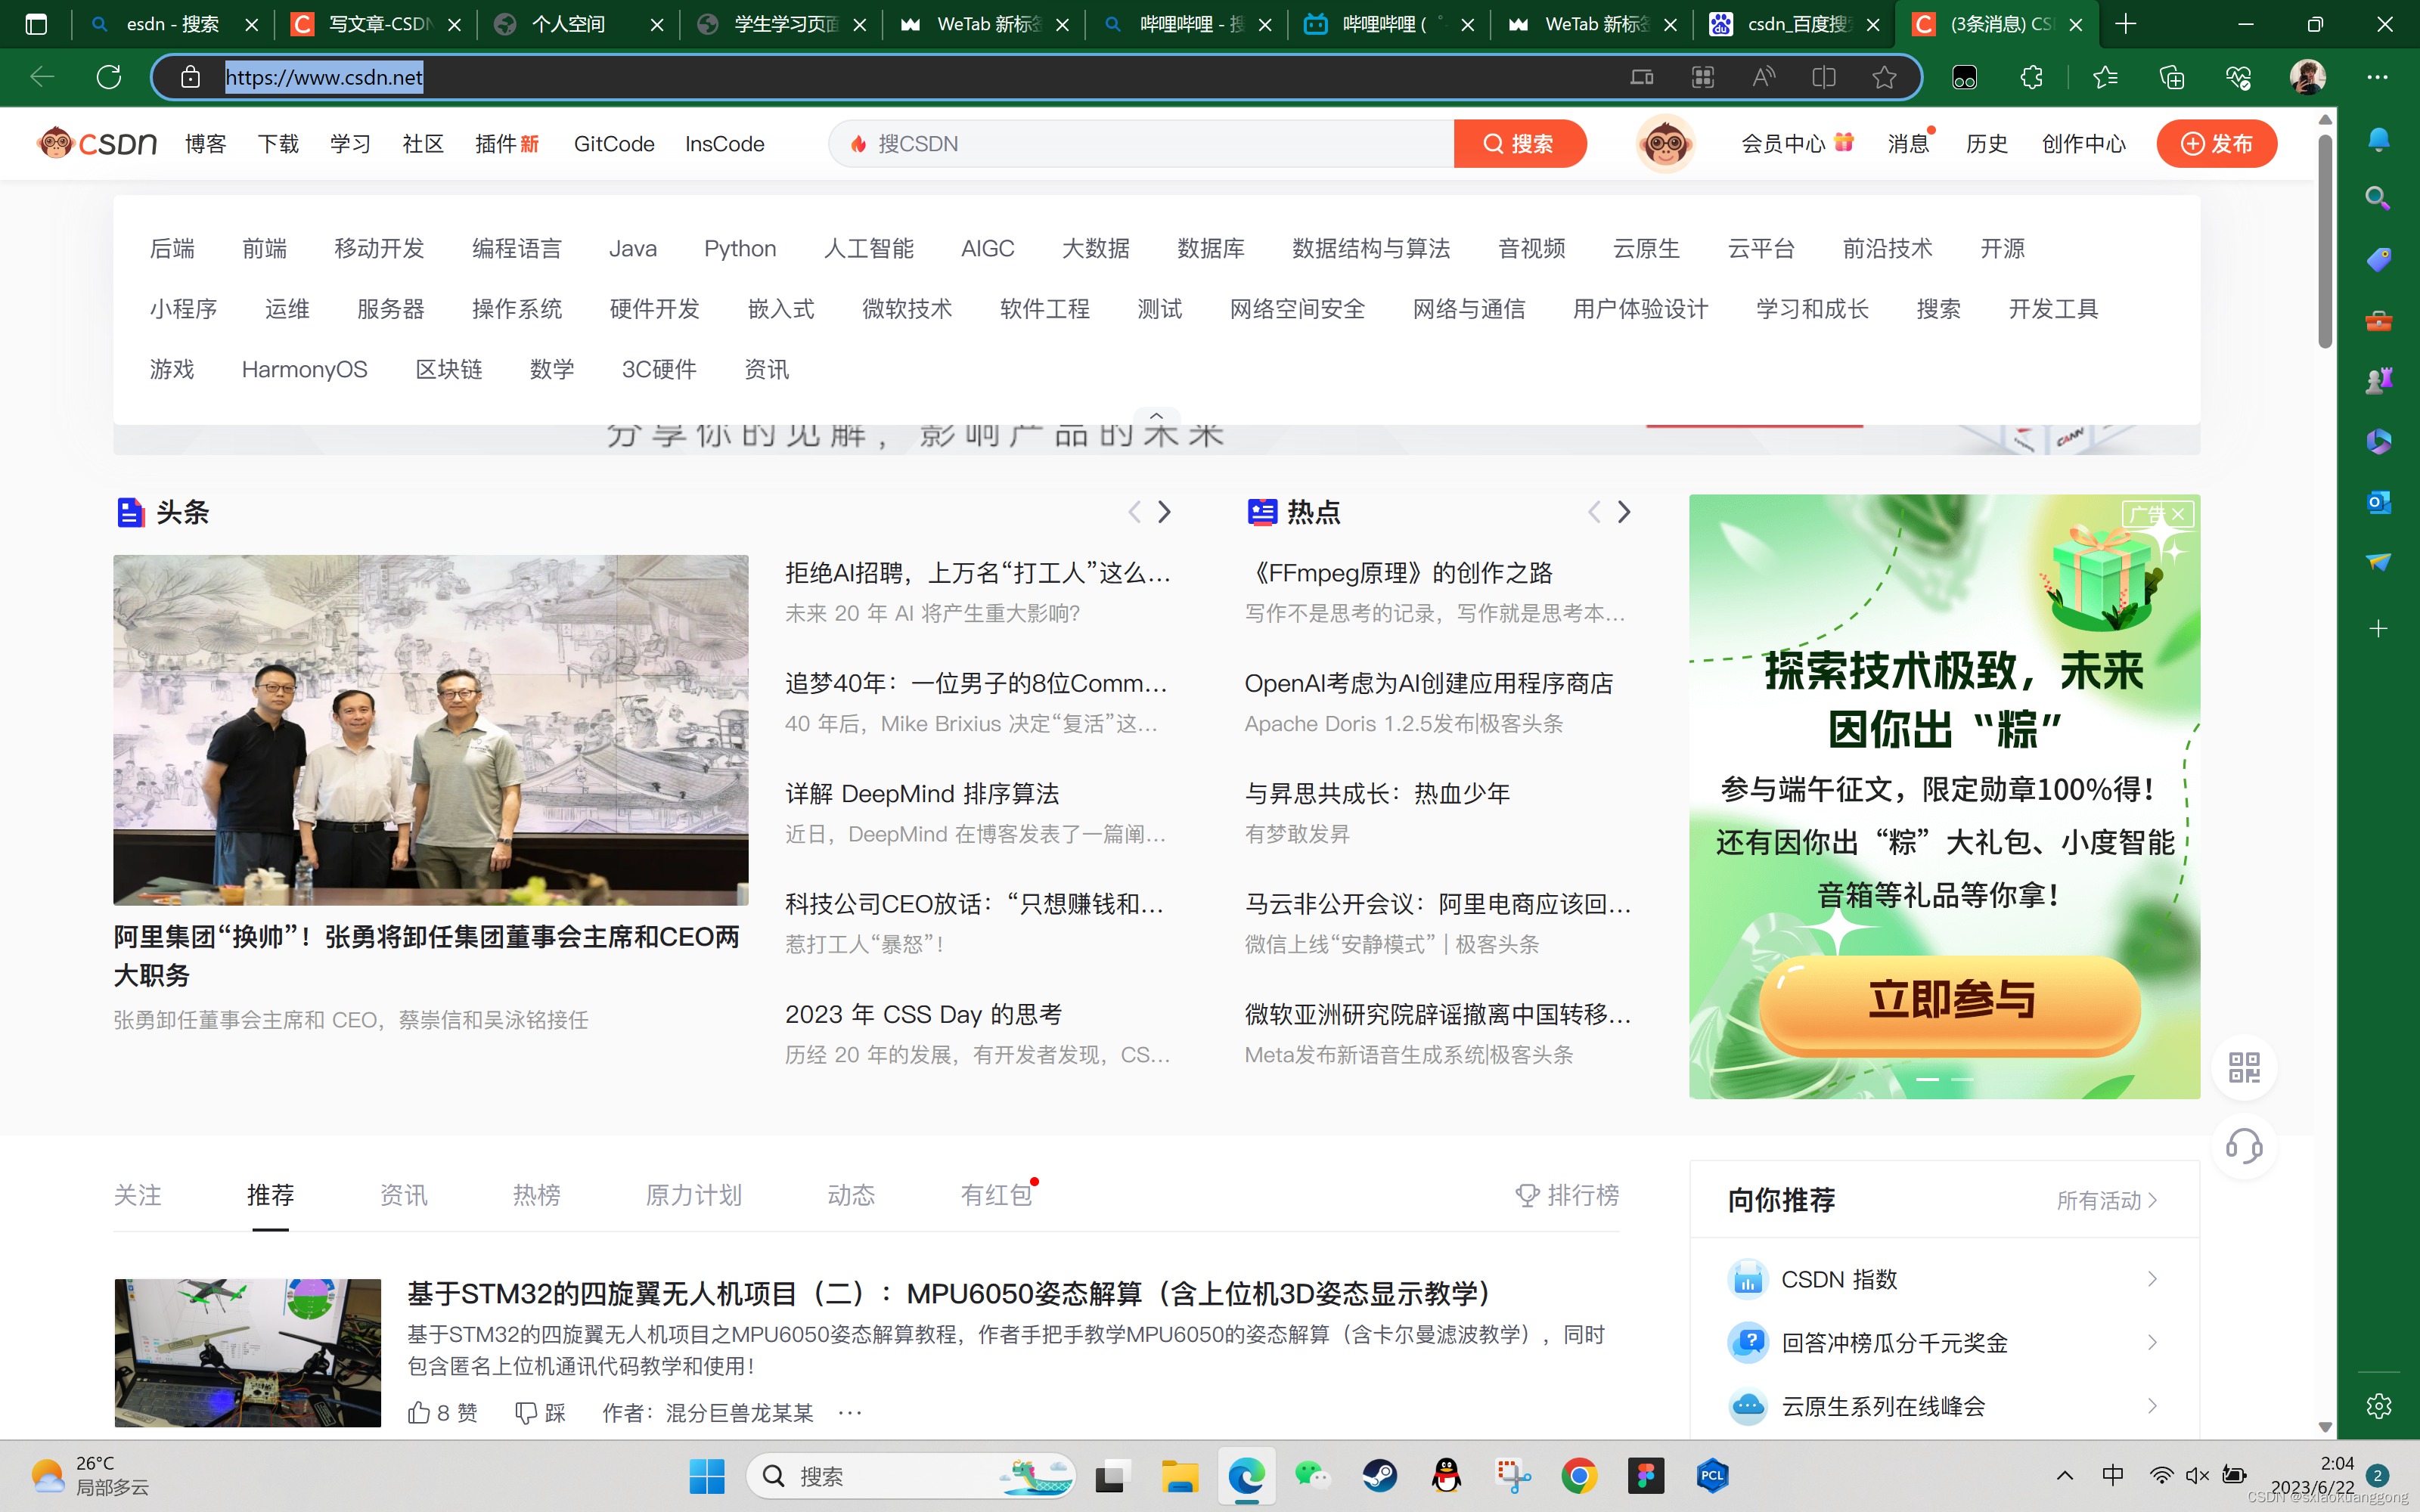
Task: Open the tab actions menu icon
Action: point(36,24)
